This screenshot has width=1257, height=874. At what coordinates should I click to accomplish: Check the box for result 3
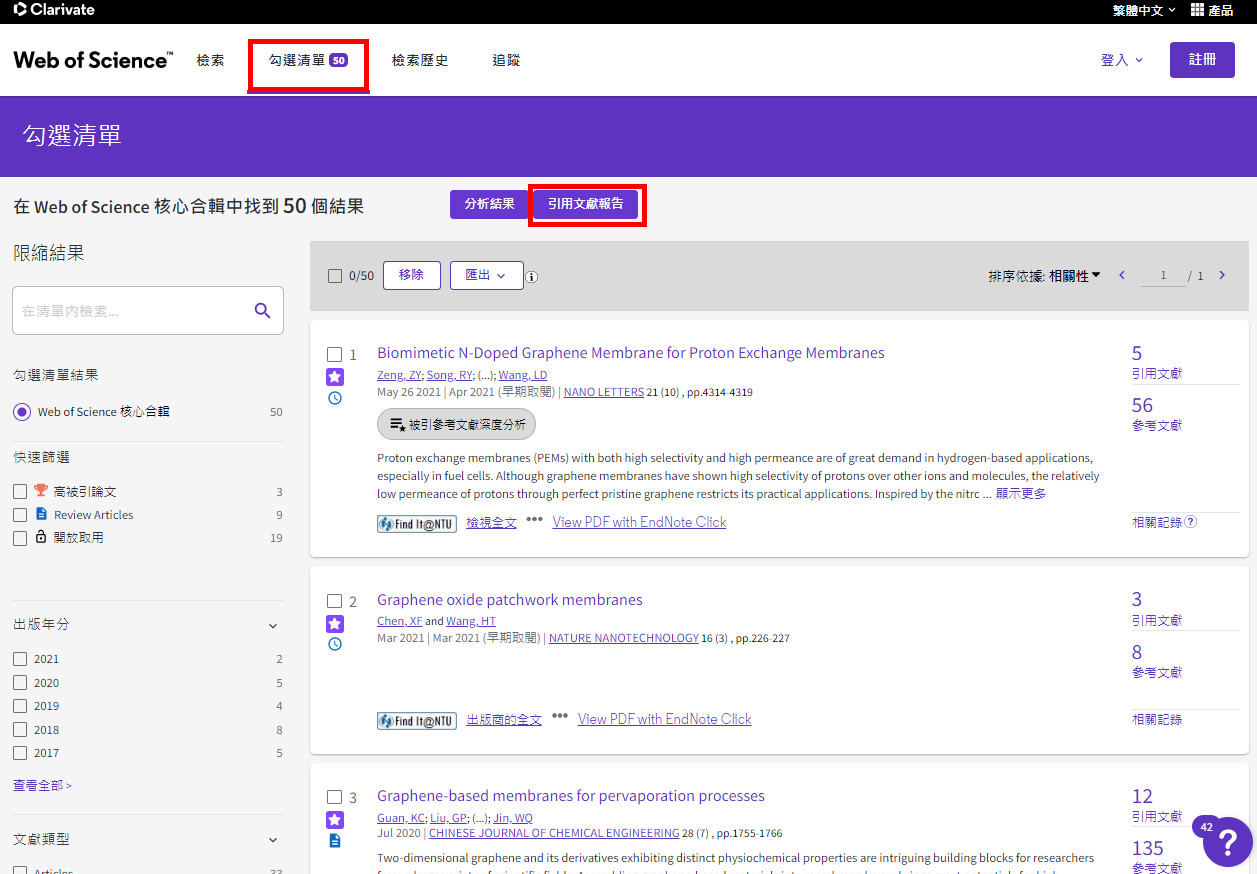click(x=335, y=797)
